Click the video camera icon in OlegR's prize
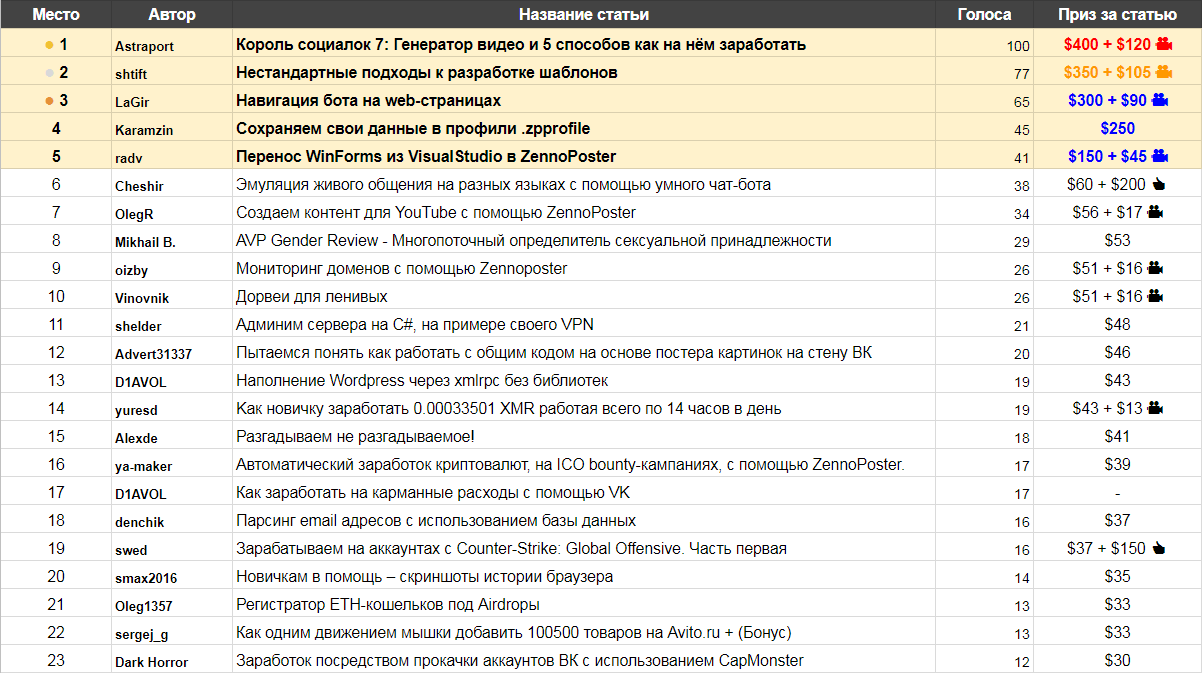 (1155, 212)
